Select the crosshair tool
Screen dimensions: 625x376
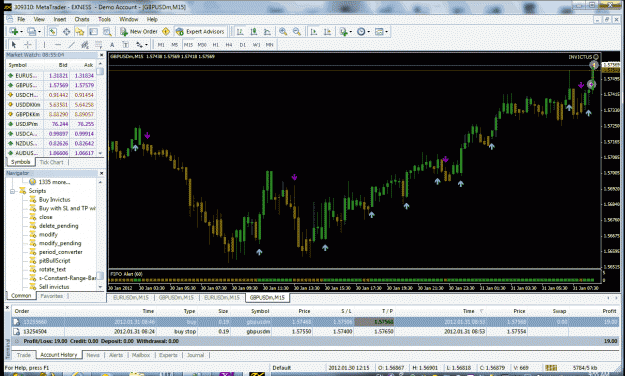coord(28,45)
